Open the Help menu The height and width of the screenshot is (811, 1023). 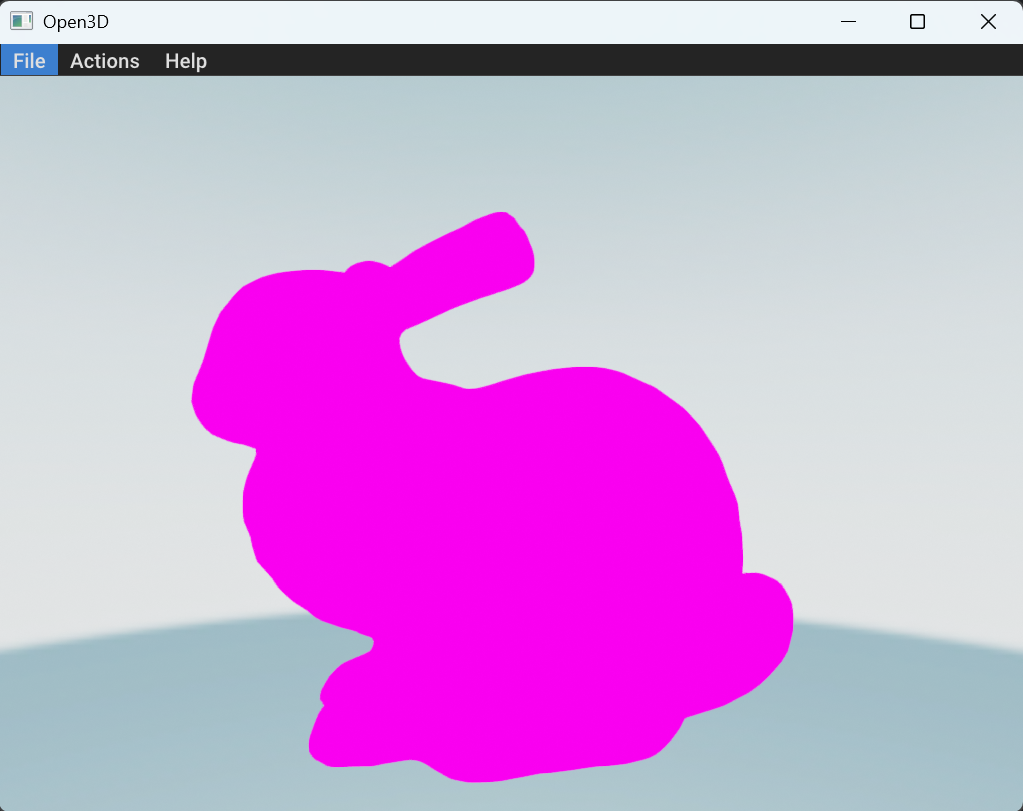(x=186, y=61)
